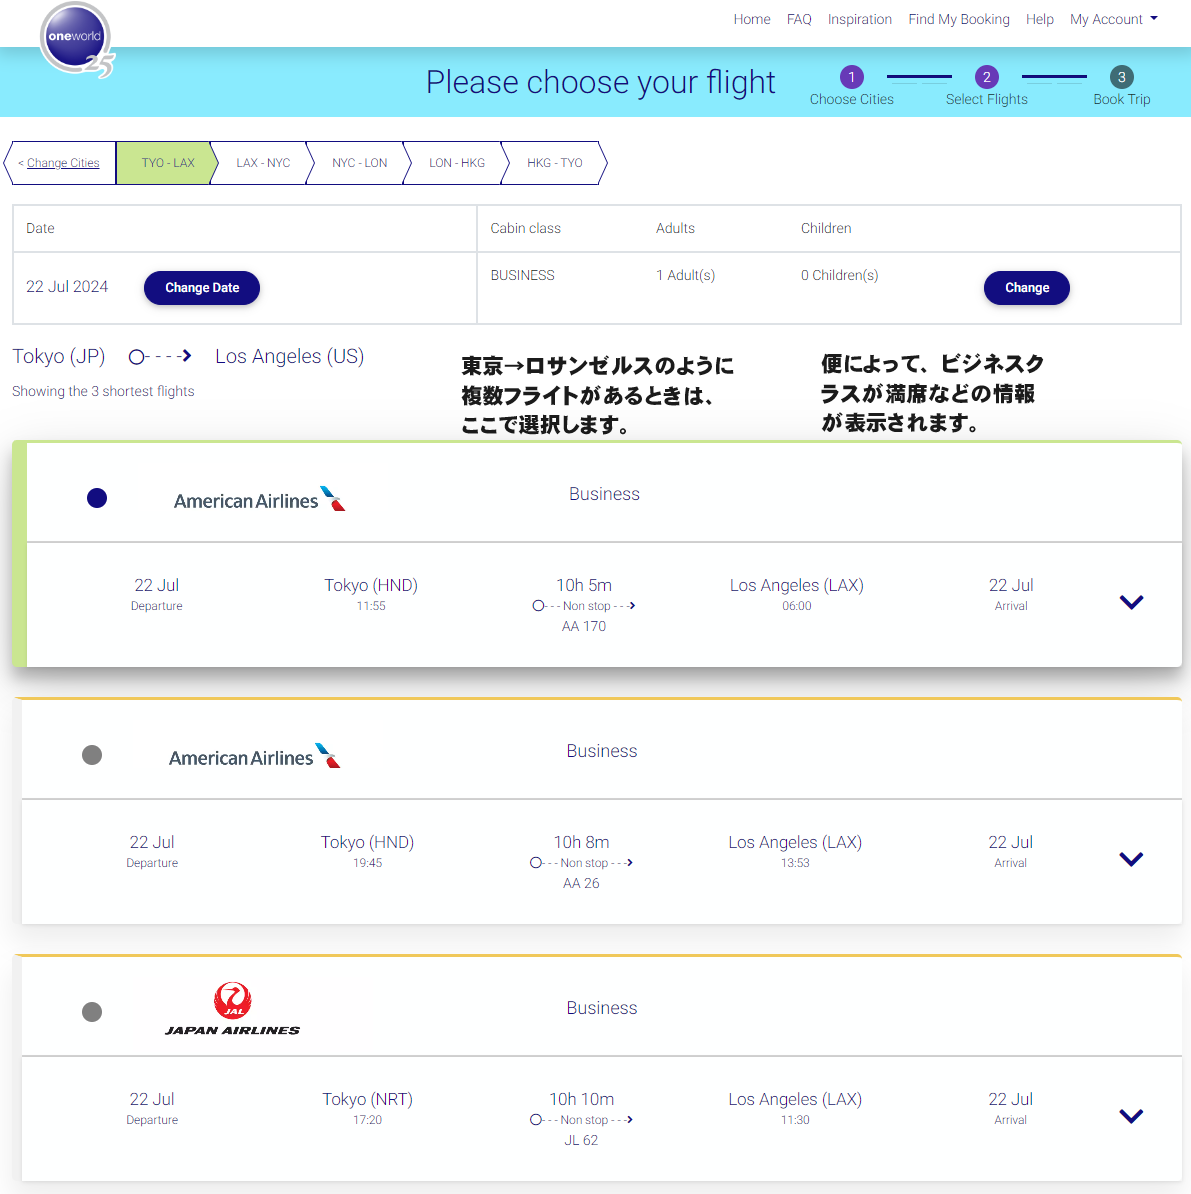The width and height of the screenshot is (1191, 1194).
Task: Click the Tokyo (HND) 11:55 departure
Action: 371,594
